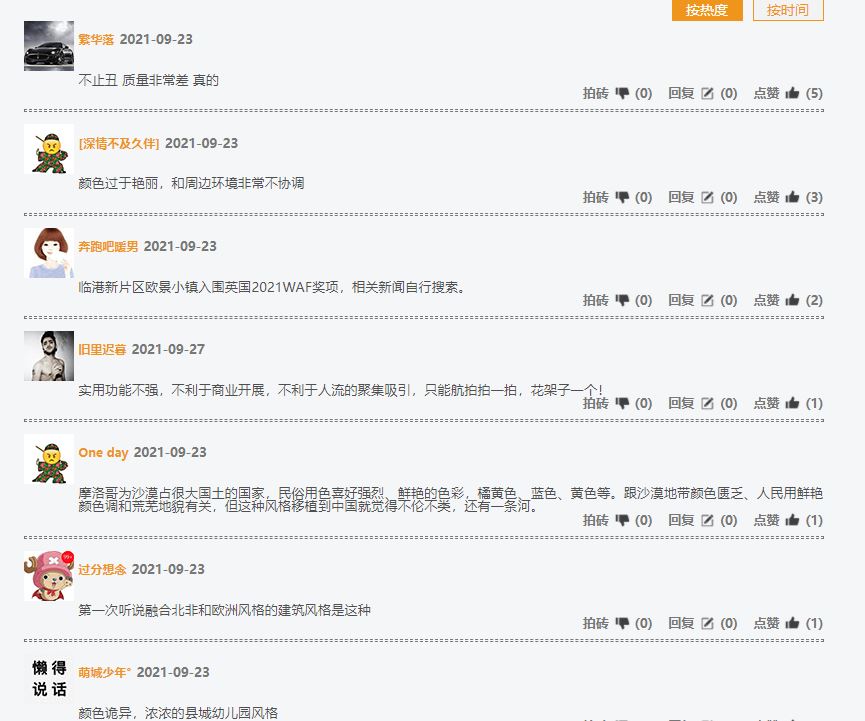Viewport: 865px width, 721px height.
Task: Click username 萌城少年°
Action: click(x=105, y=673)
